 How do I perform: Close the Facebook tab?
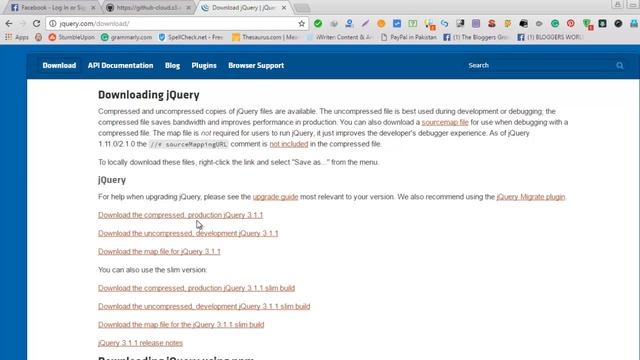[x=93, y=8]
